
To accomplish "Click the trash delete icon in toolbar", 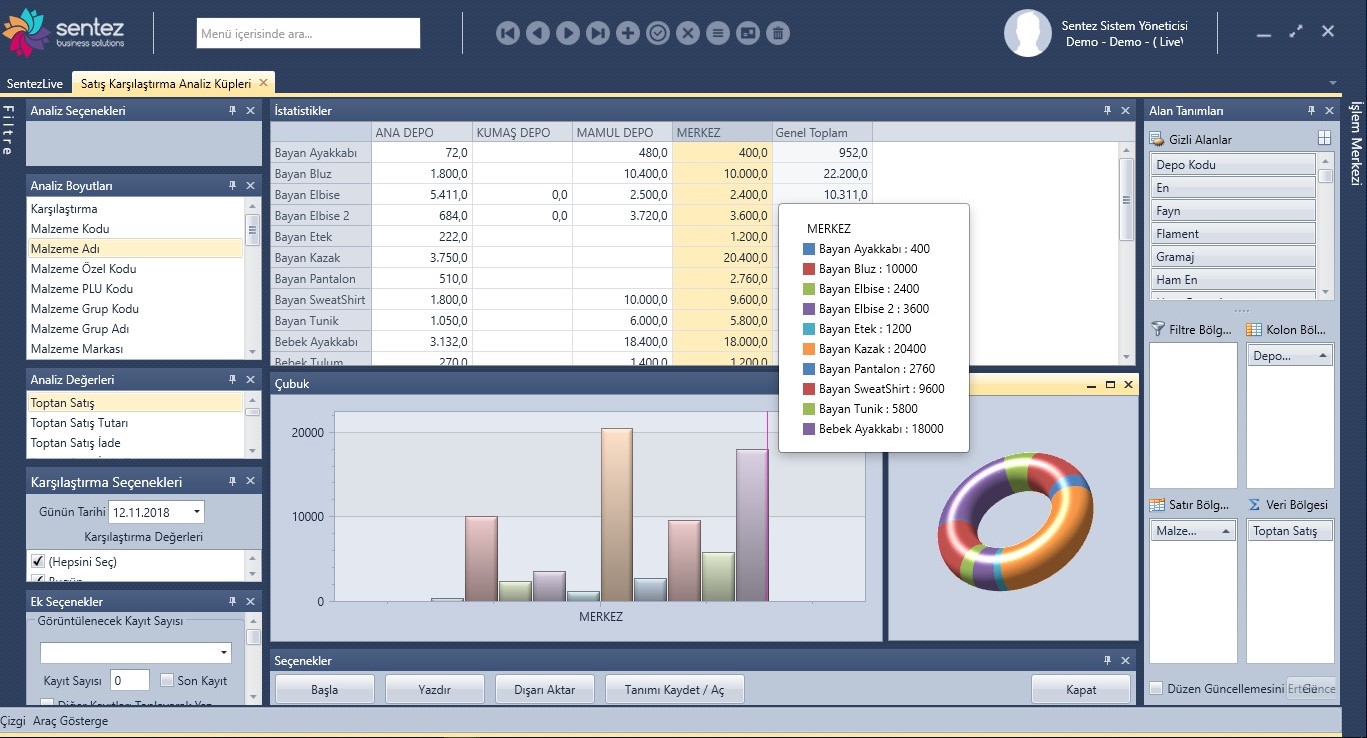I will point(777,33).
